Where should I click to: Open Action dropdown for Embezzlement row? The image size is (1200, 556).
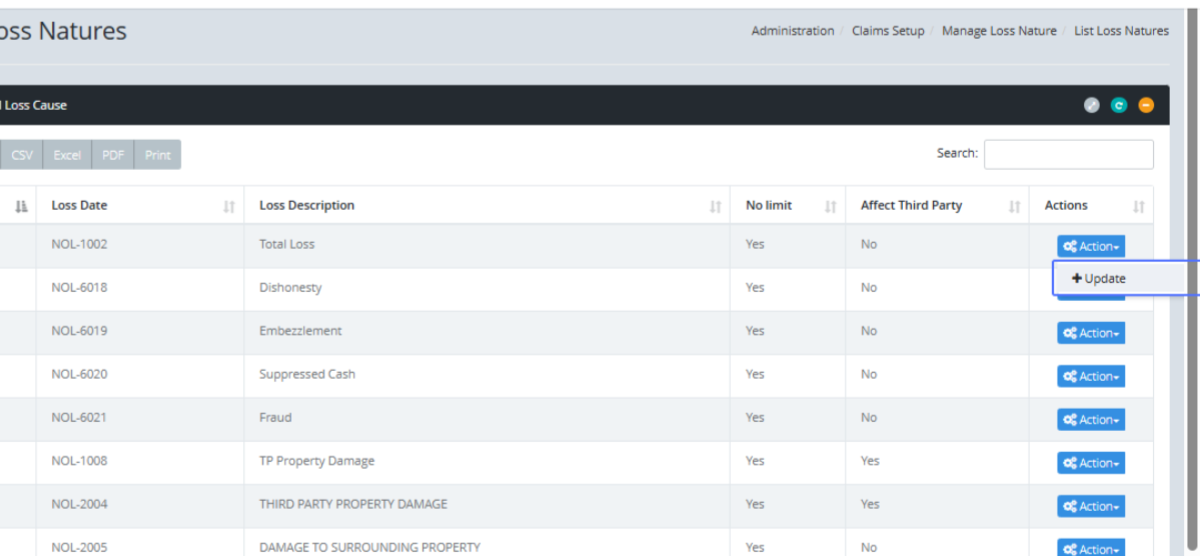coord(1091,333)
